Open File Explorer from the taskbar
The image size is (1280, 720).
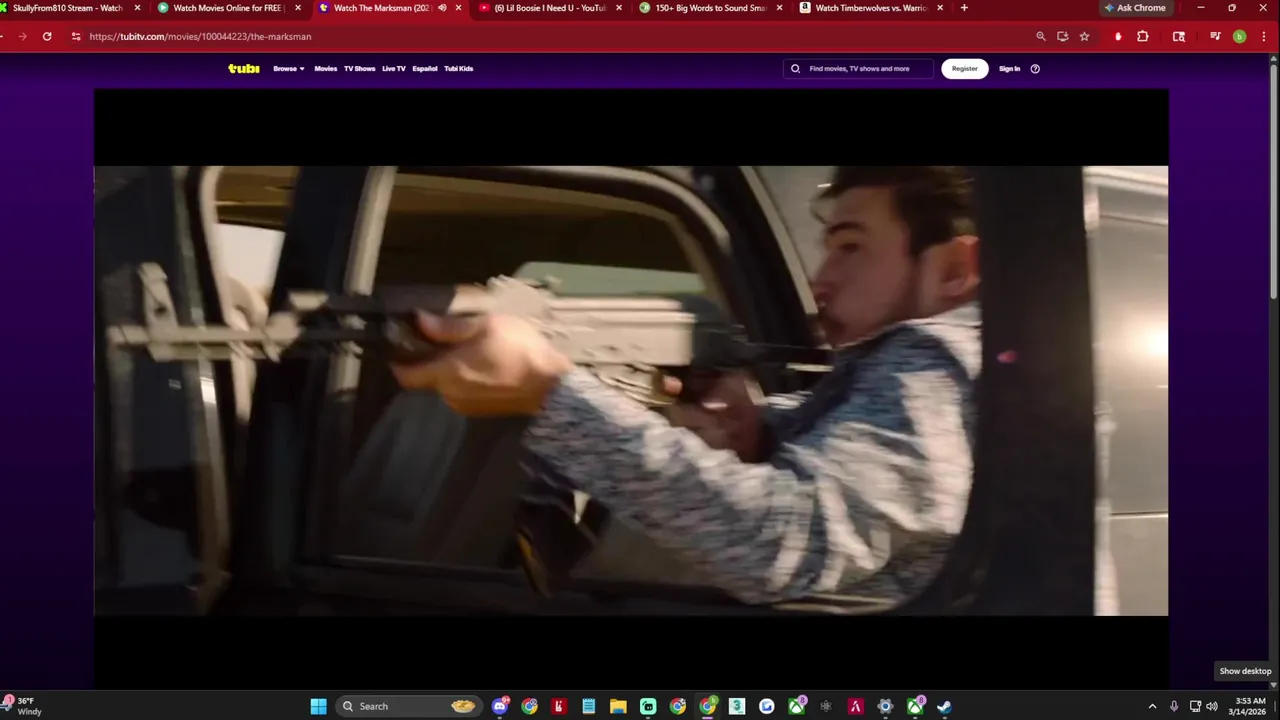click(x=618, y=706)
